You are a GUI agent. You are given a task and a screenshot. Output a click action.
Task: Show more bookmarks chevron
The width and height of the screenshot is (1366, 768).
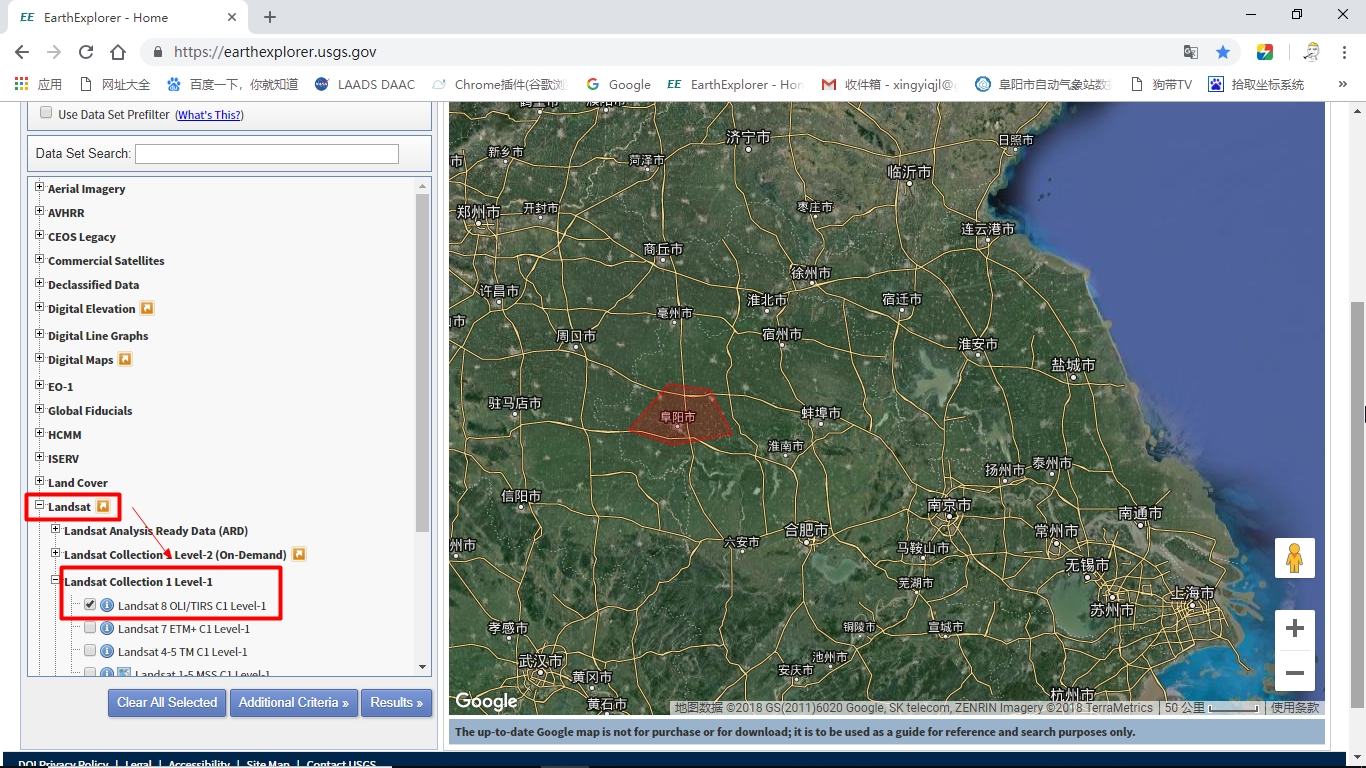point(1343,85)
